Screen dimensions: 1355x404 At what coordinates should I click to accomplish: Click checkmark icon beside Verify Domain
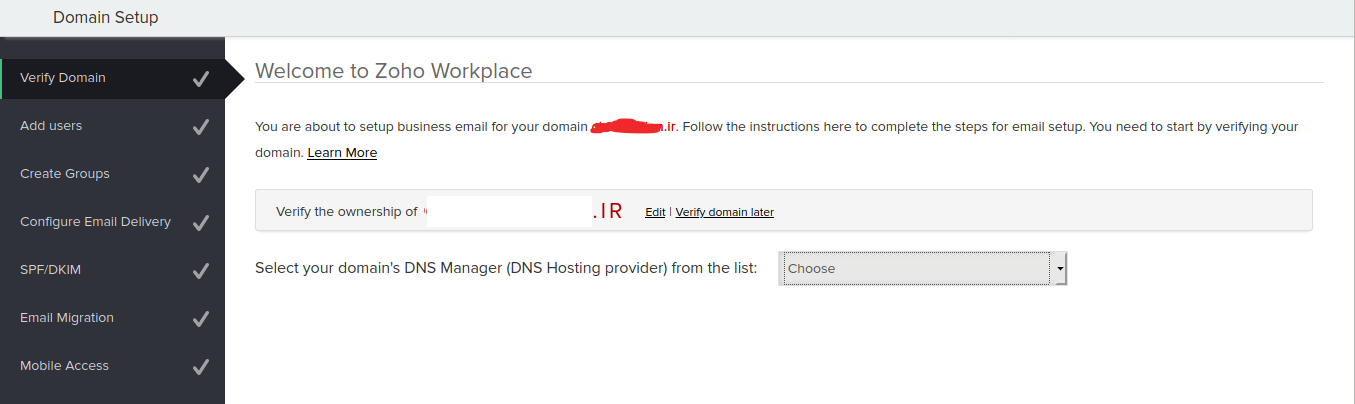(201, 79)
